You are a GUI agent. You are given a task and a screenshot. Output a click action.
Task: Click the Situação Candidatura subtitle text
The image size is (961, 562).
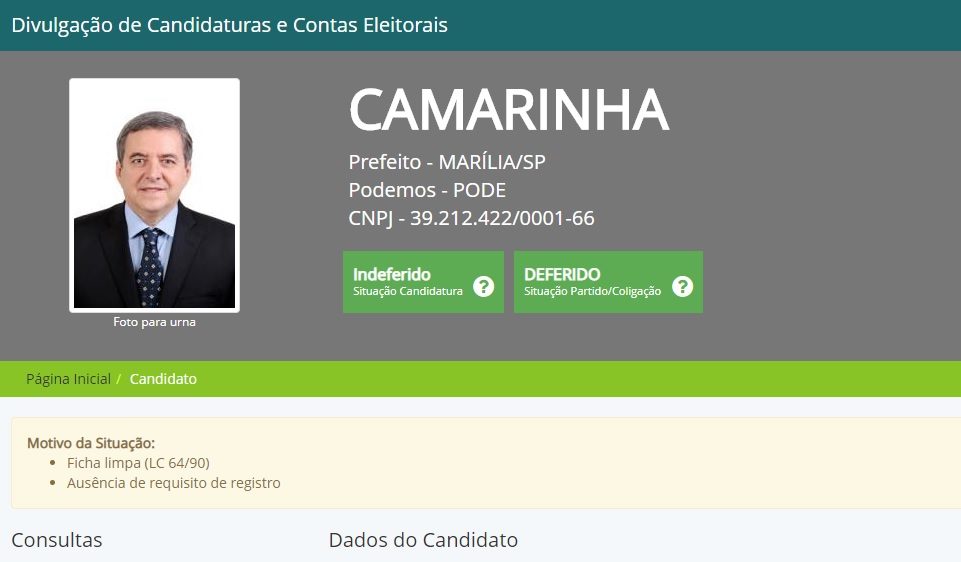coord(408,292)
